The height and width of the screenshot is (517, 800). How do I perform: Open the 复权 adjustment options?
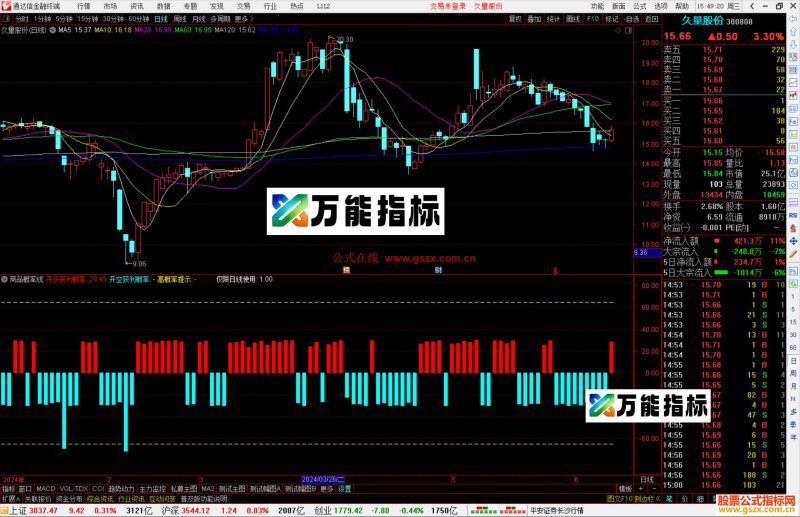515,19
